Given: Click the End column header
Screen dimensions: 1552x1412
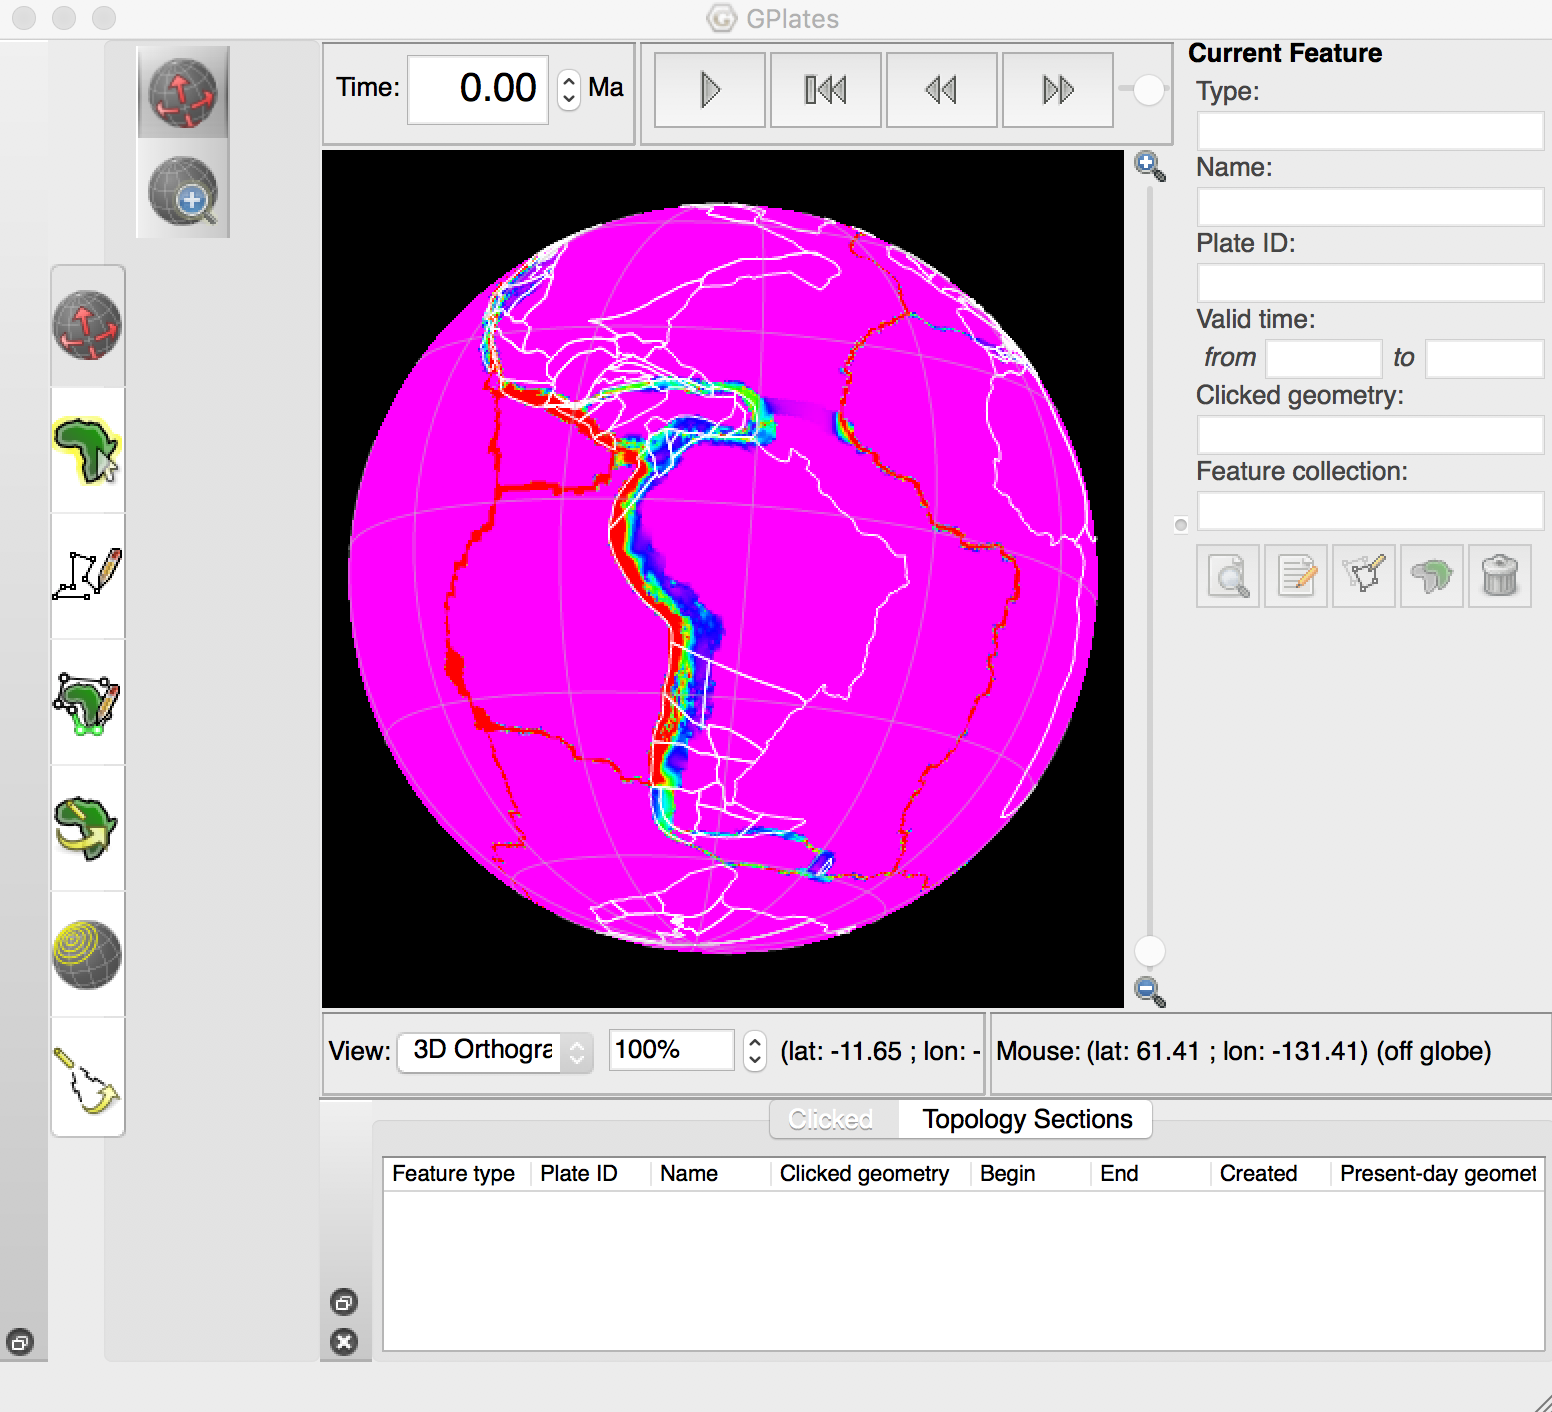Looking at the screenshot, I should [x=1151, y=1173].
